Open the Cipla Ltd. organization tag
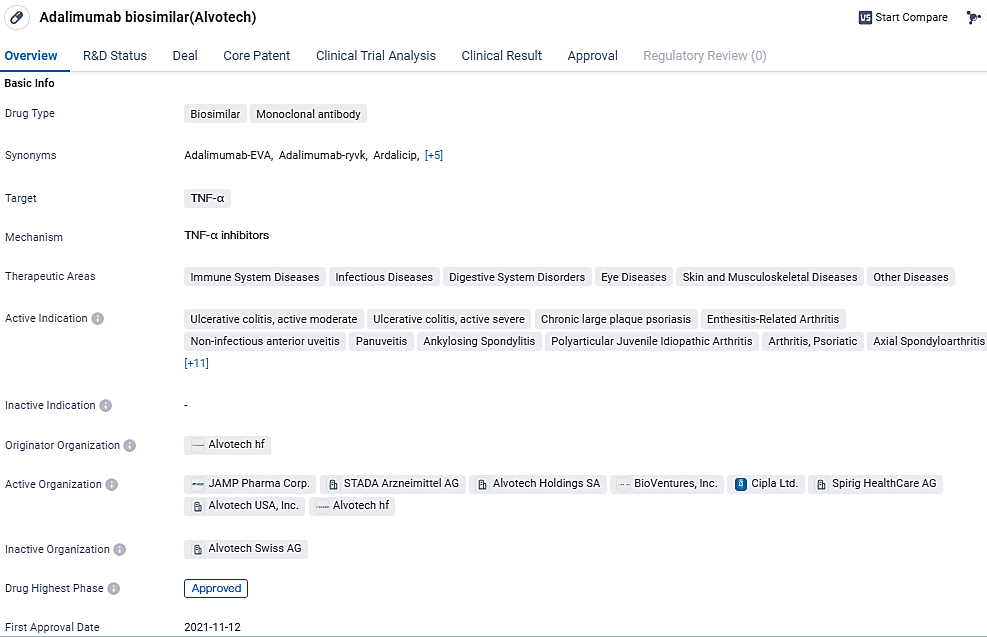The image size is (987, 637). 766,484
